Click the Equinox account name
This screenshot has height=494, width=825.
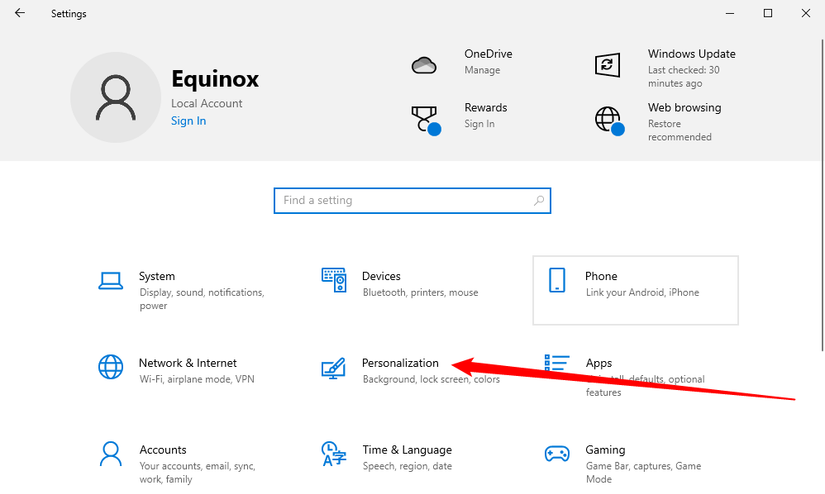pos(215,79)
